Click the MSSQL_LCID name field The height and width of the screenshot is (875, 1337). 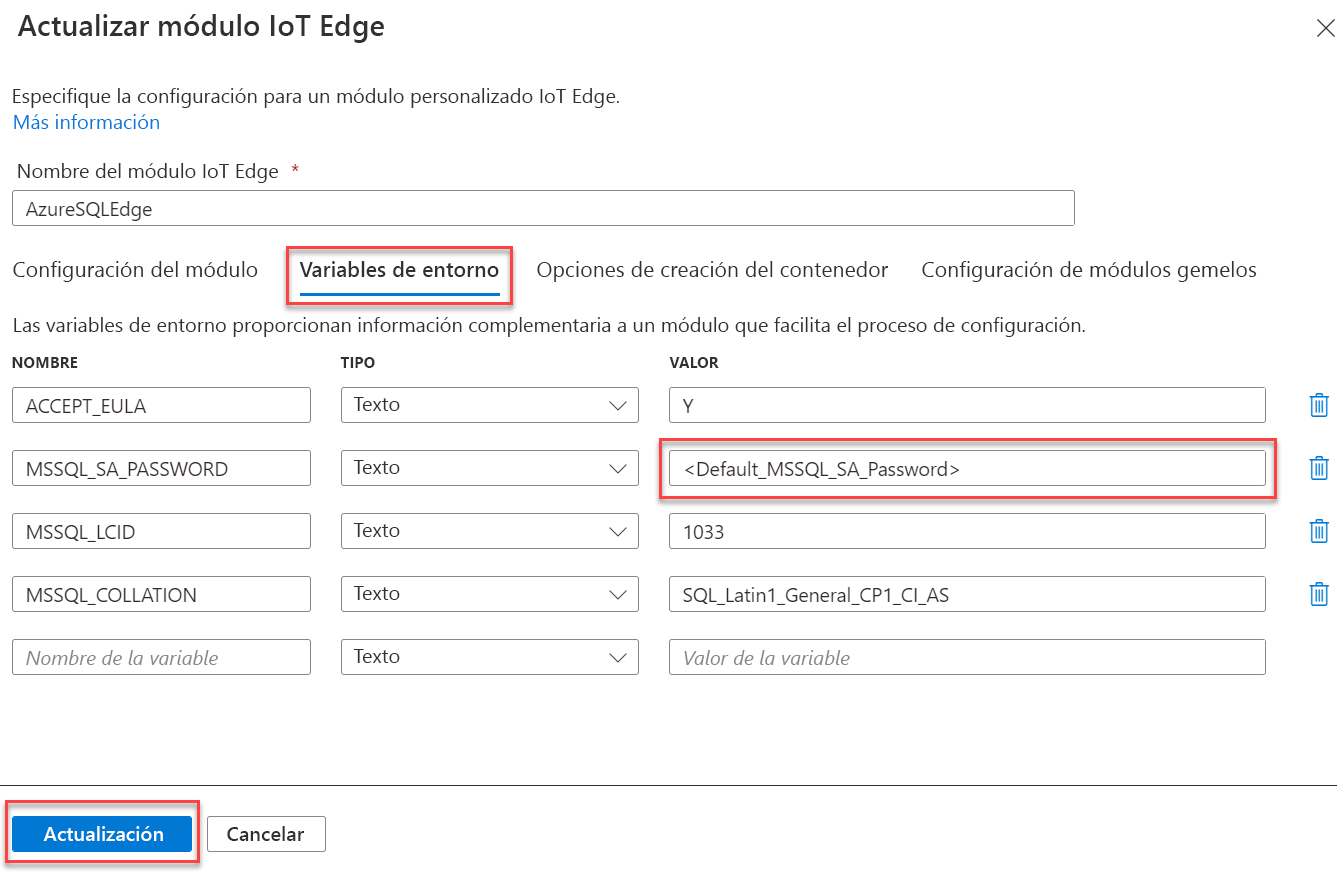[161, 531]
